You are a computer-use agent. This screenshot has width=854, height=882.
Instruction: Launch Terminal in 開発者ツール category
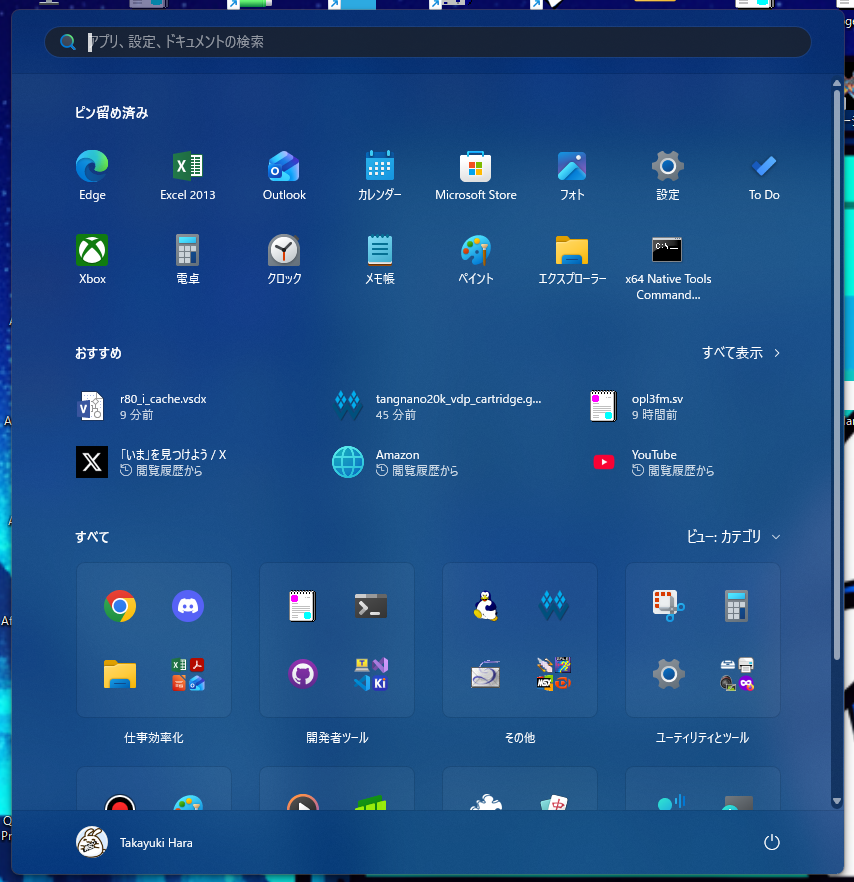(x=371, y=606)
